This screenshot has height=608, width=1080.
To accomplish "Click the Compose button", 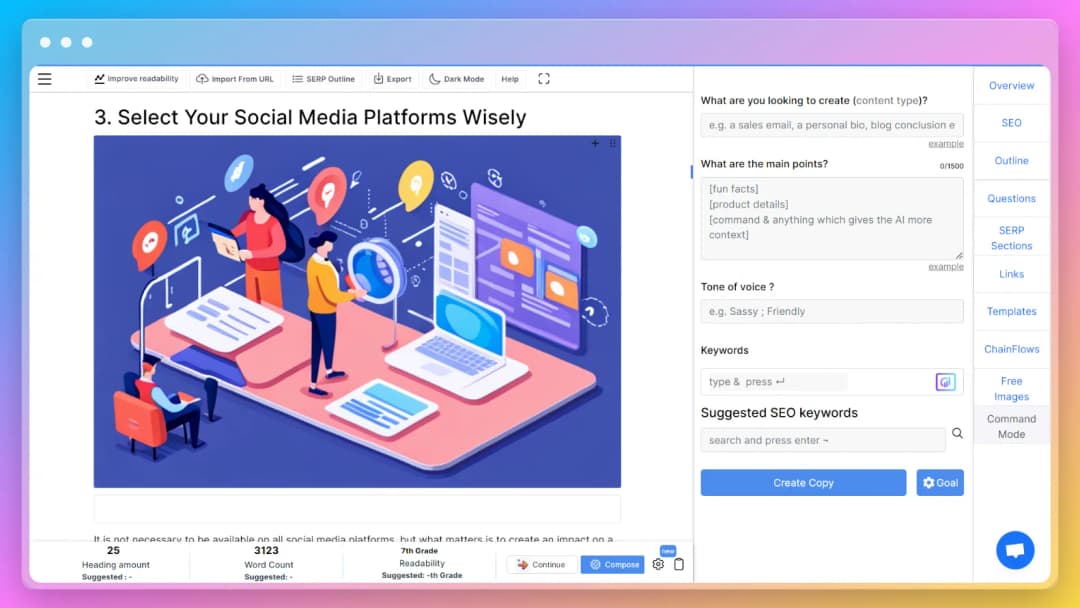I will click(x=613, y=565).
